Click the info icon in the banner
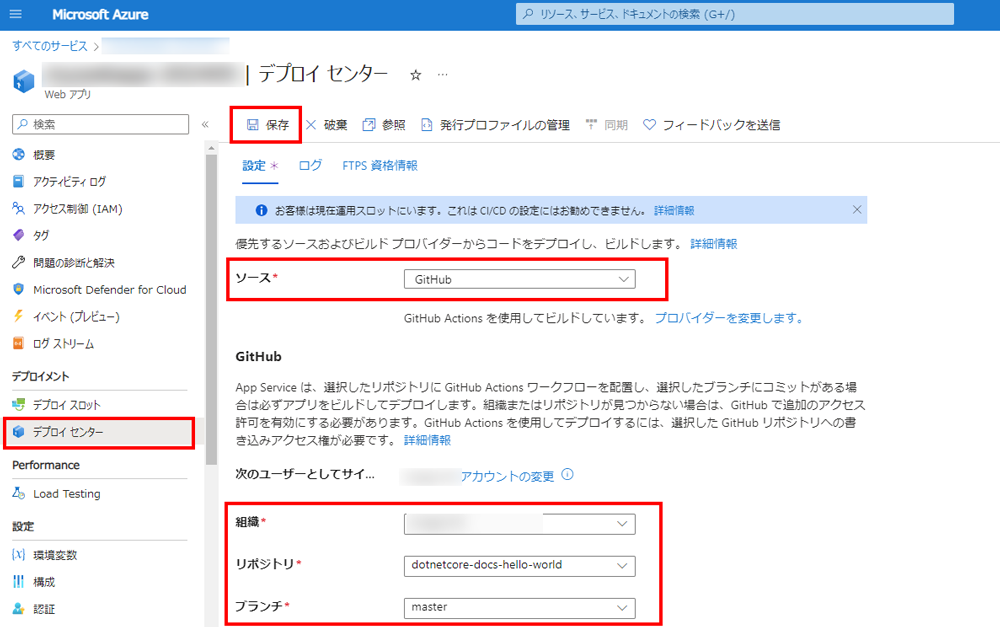Image resolution: width=1000 pixels, height=627 pixels. coord(261,210)
